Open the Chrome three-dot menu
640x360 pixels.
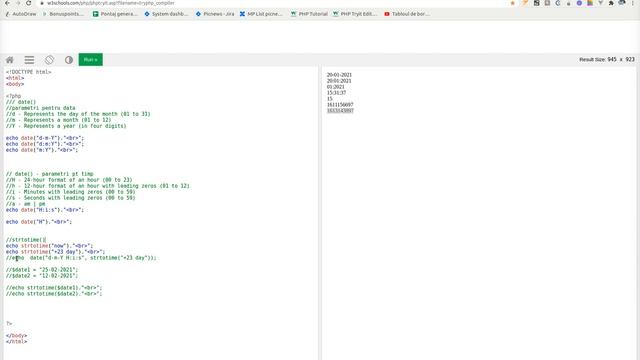[x=633, y=3]
